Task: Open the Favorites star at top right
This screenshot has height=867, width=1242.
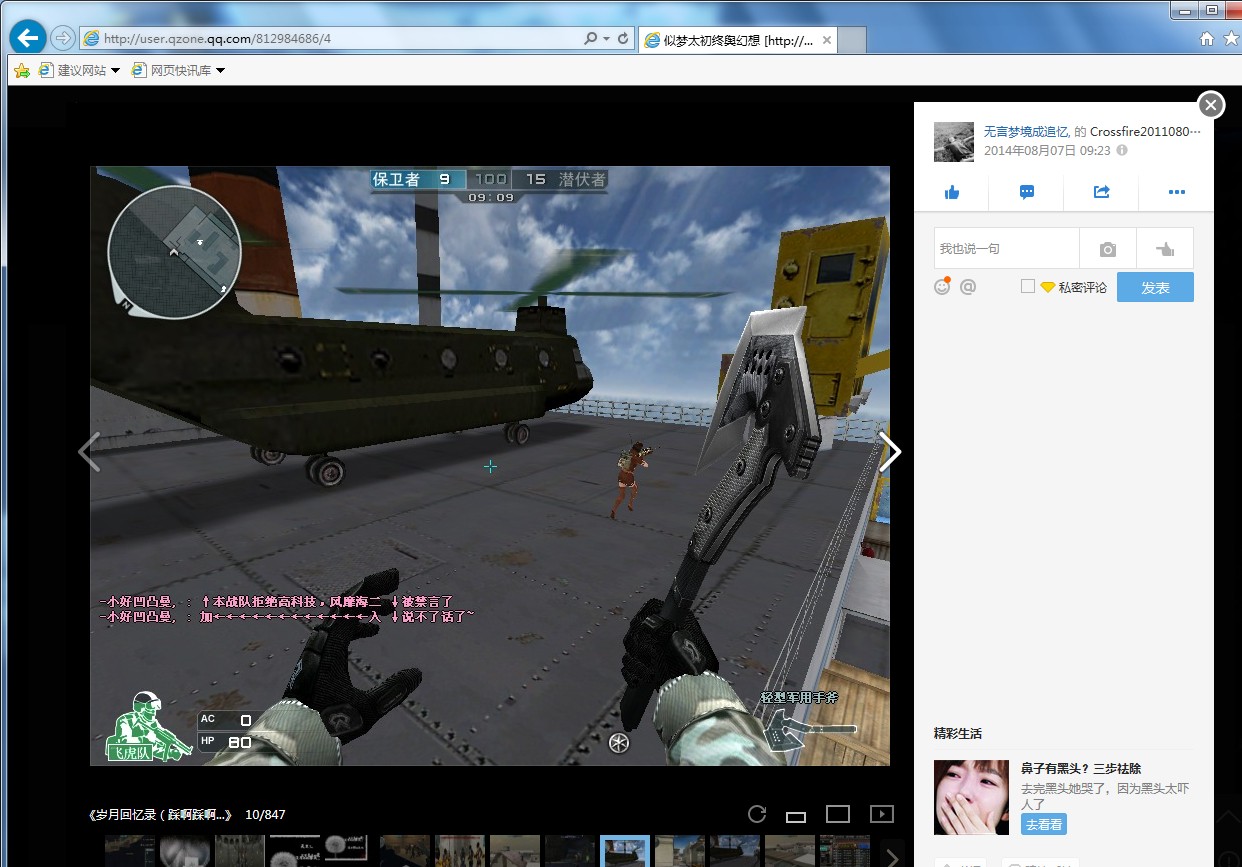Action: pos(1230,39)
